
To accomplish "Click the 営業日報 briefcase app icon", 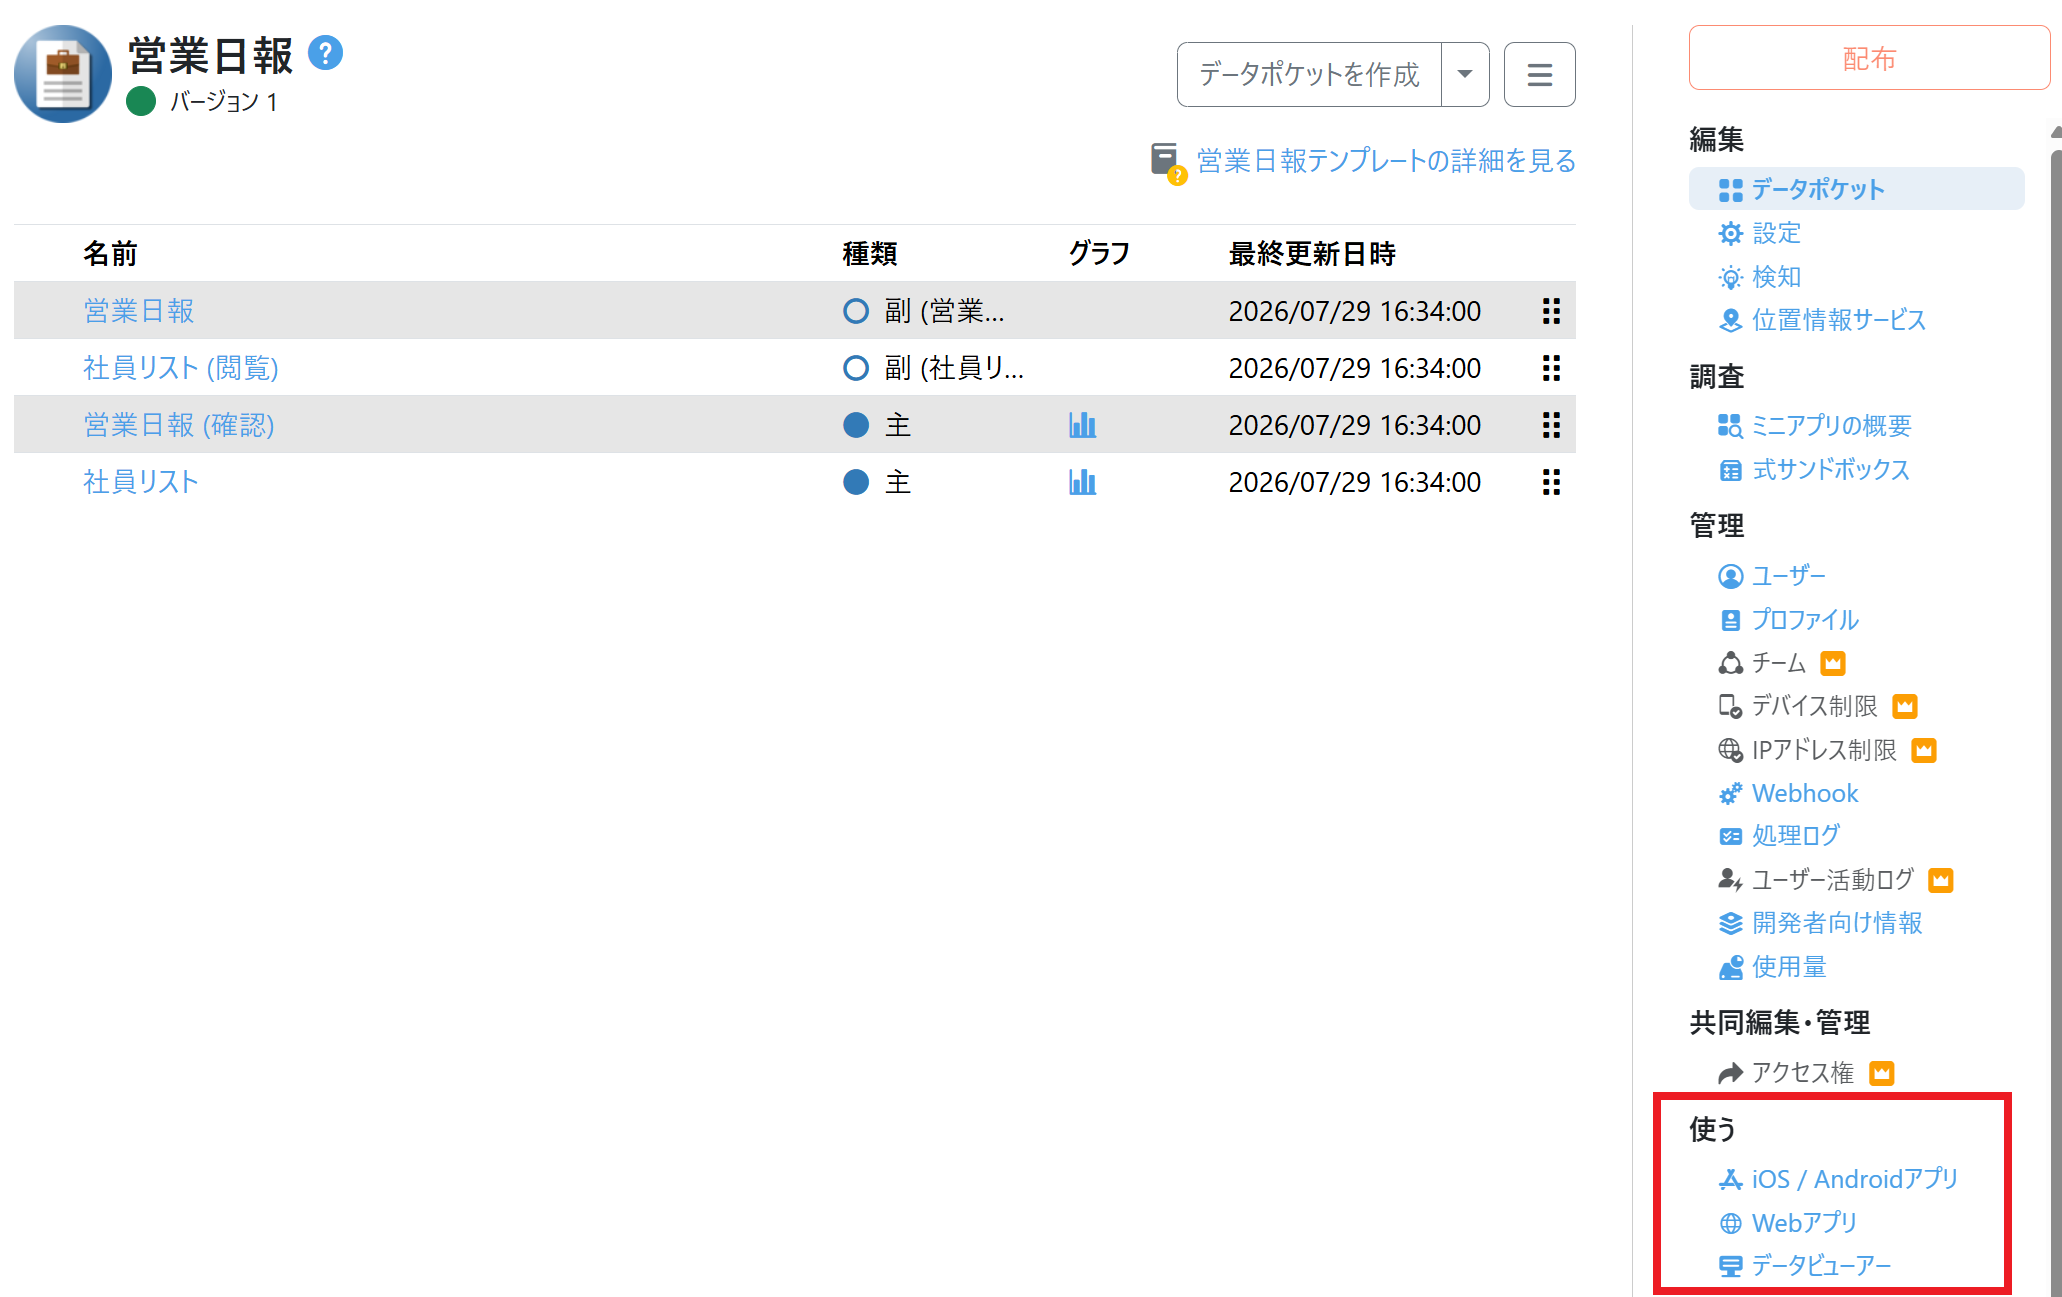I will [x=63, y=74].
